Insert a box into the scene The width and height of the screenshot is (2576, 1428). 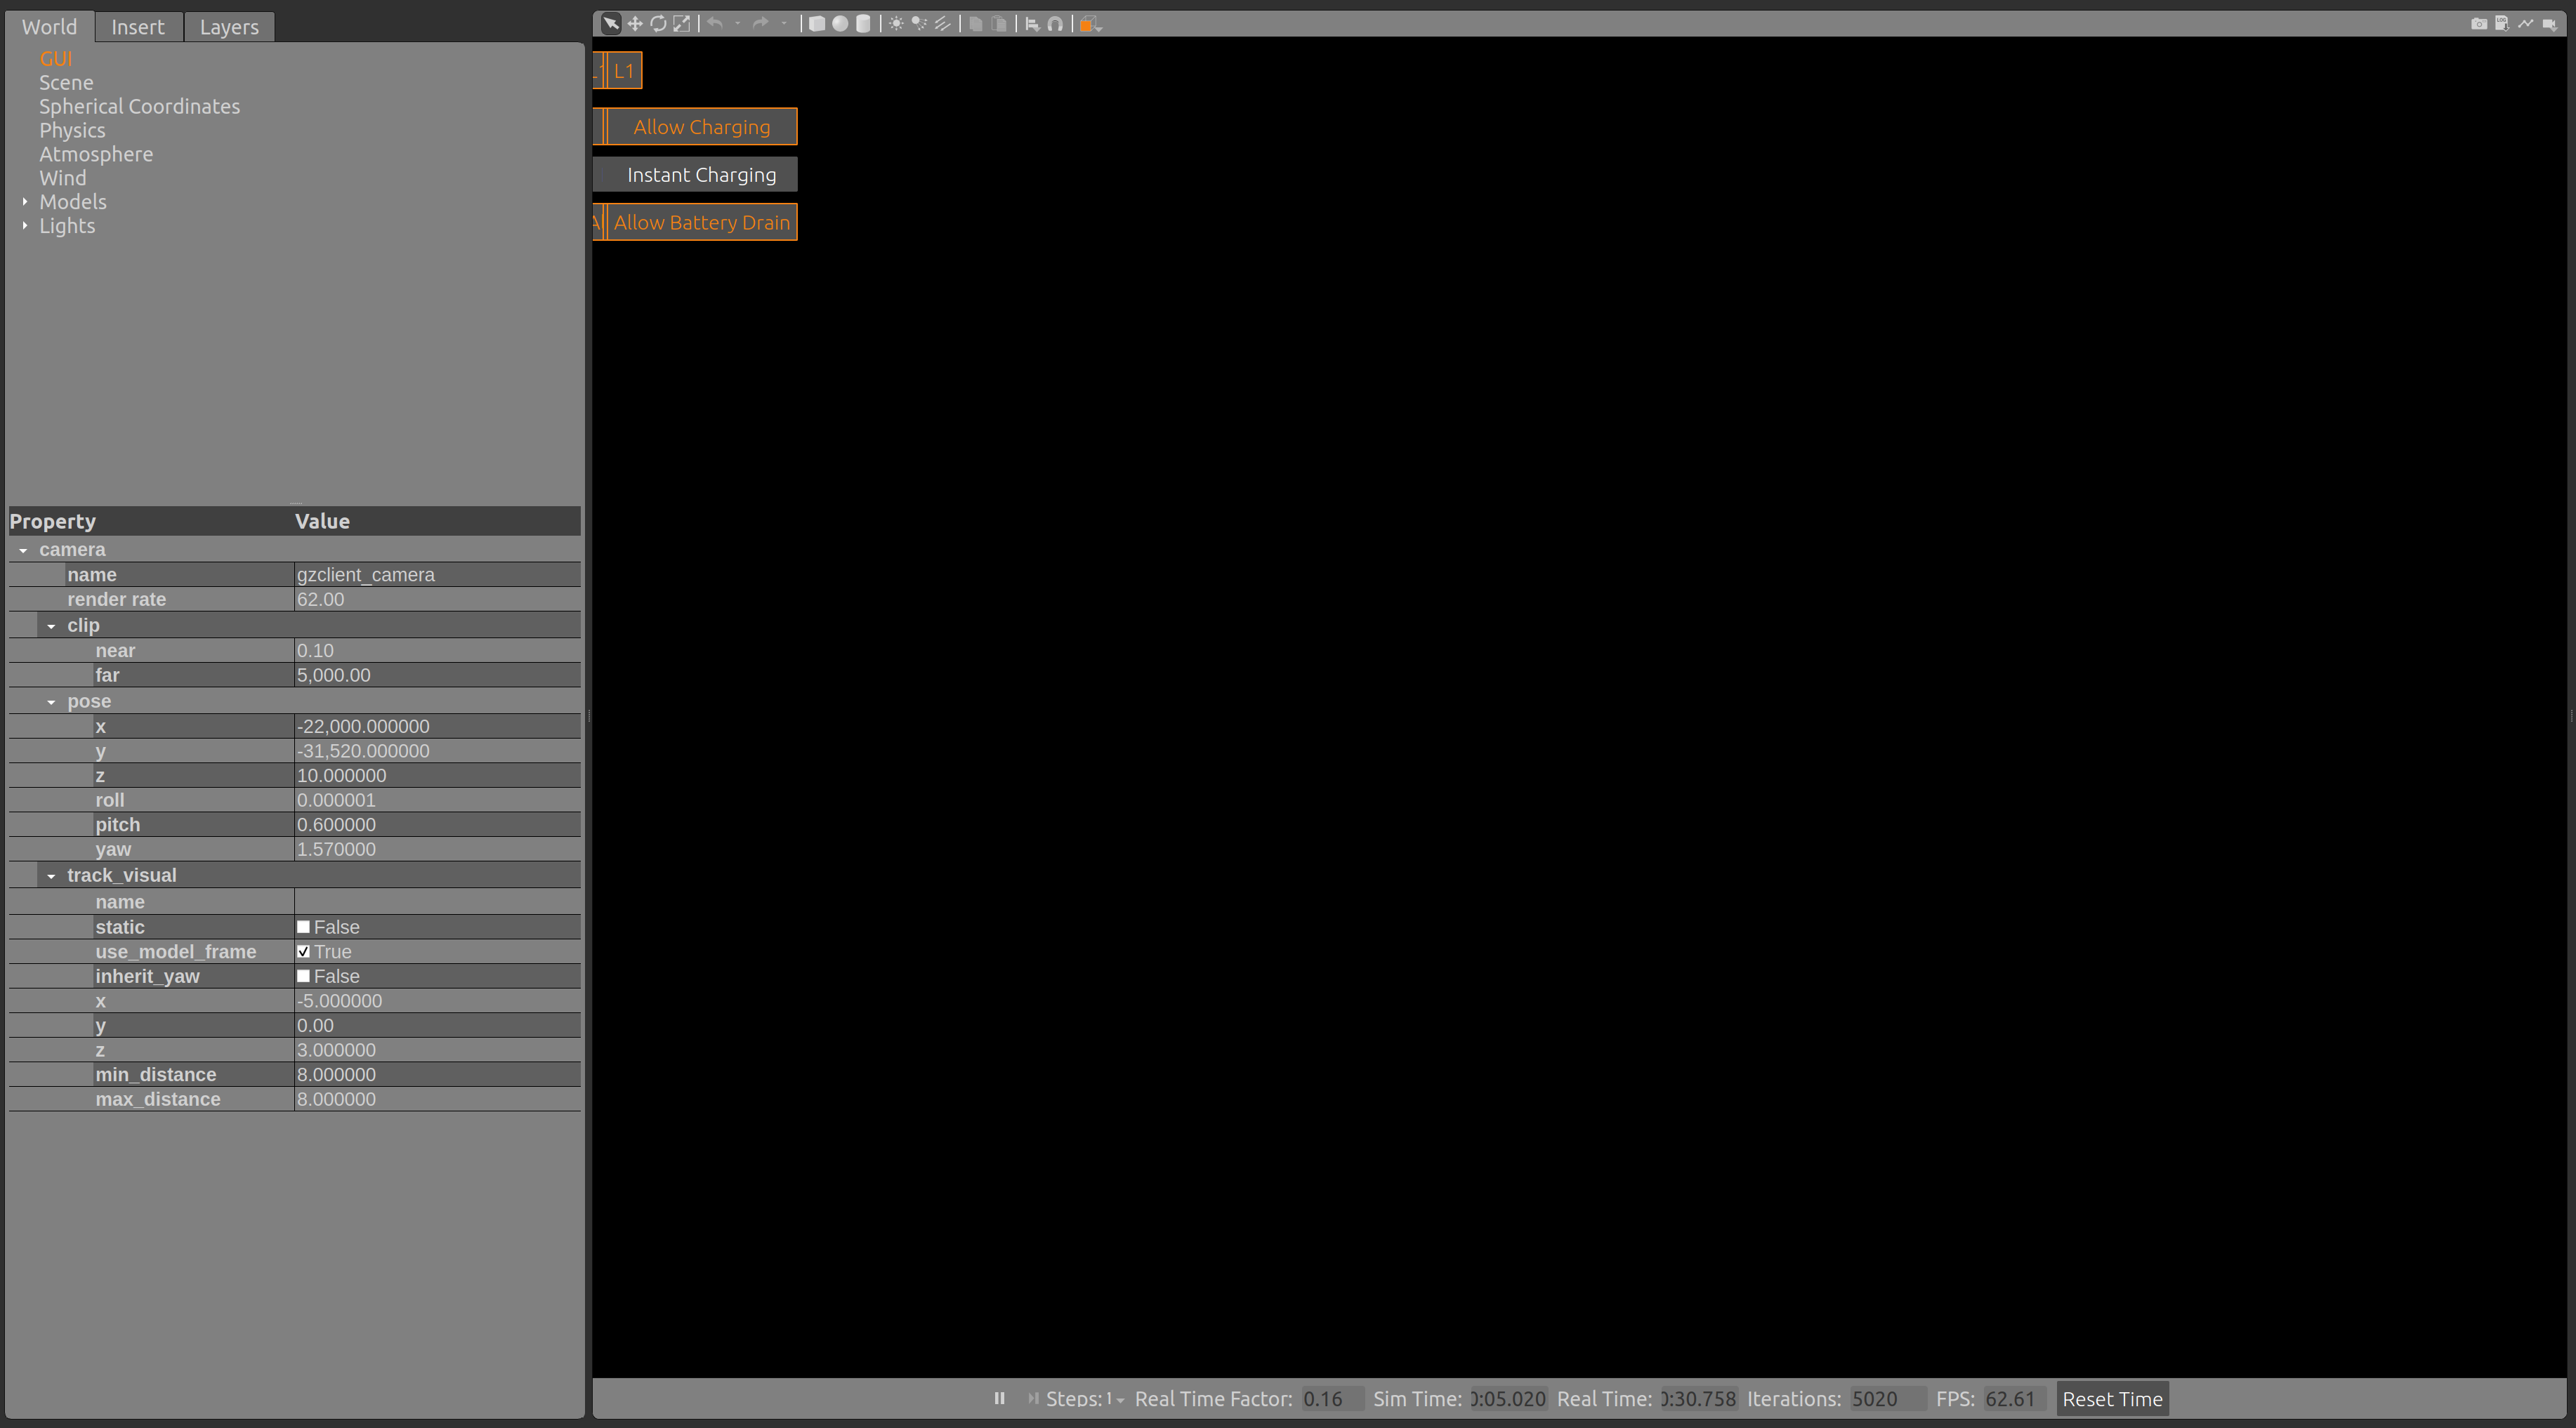[817, 23]
